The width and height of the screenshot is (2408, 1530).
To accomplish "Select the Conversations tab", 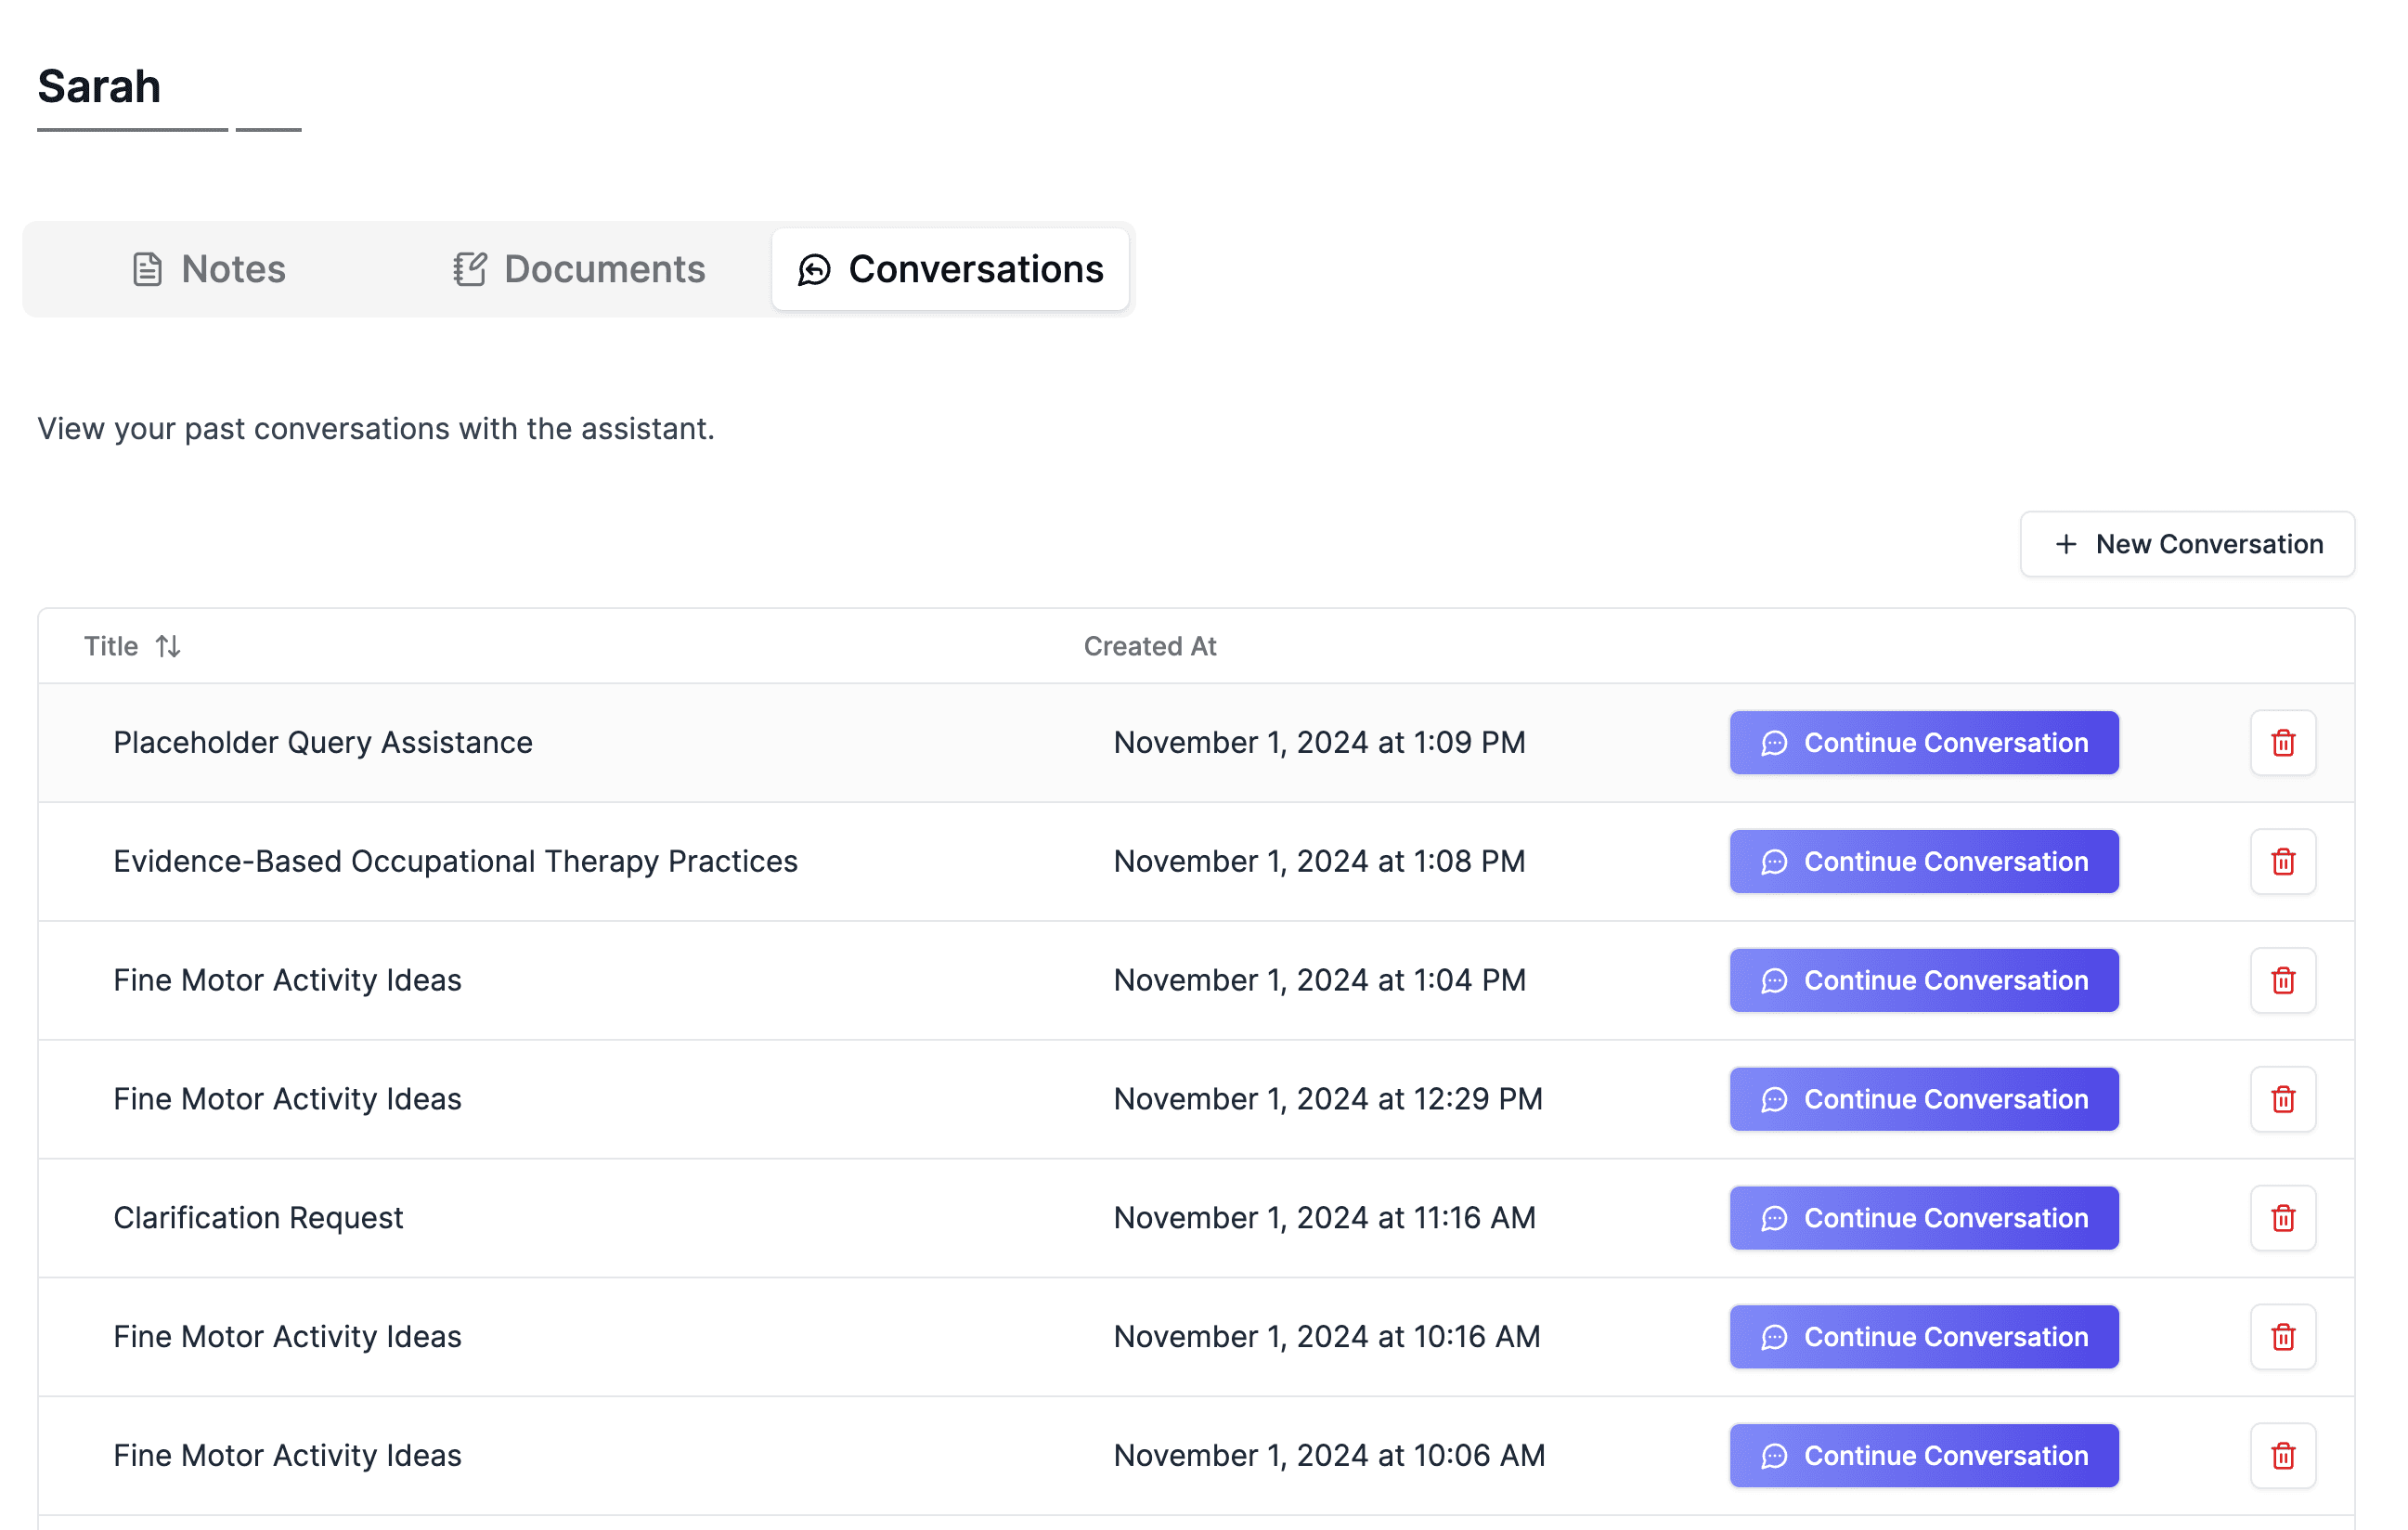I will pyautogui.click(x=950, y=269).
